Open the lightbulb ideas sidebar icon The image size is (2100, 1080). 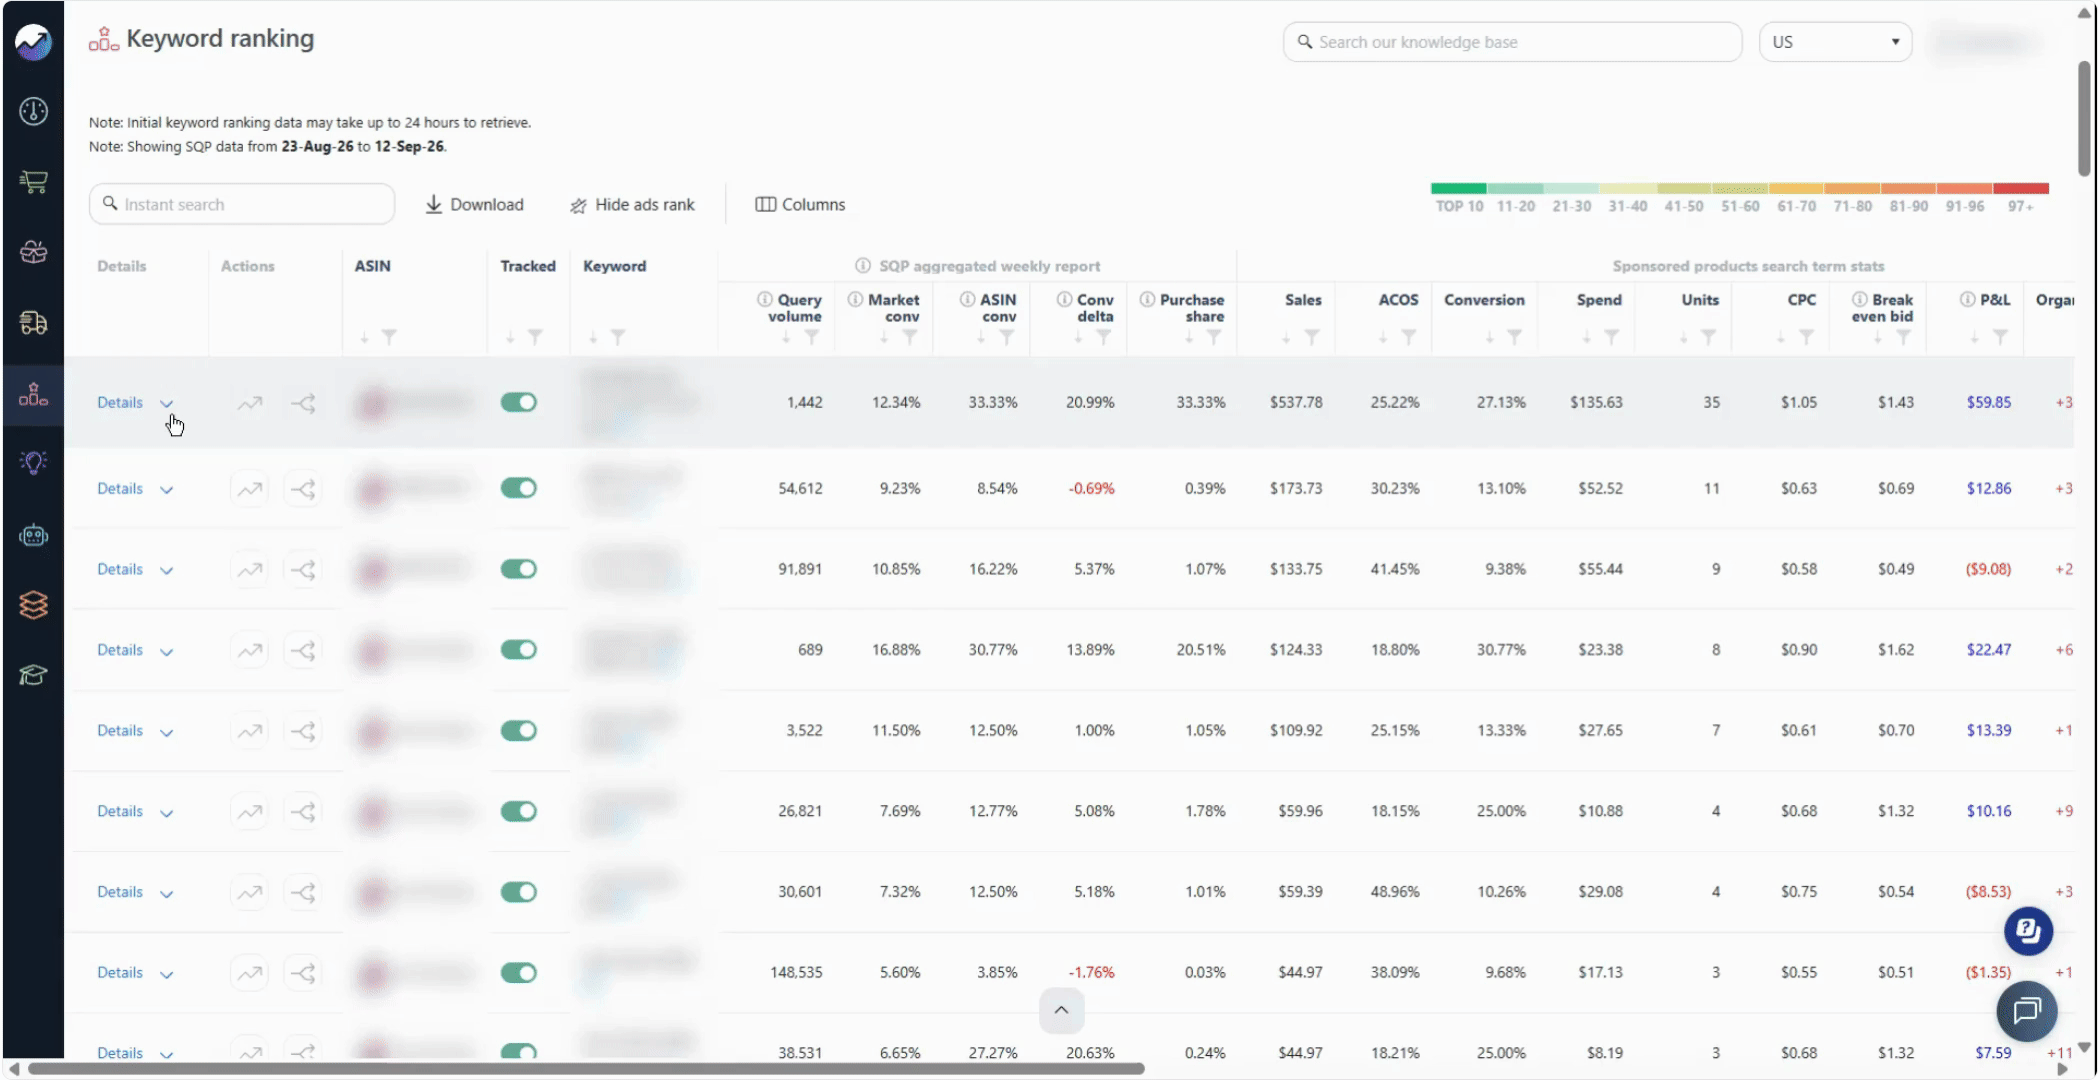click(x=34, y=462)
